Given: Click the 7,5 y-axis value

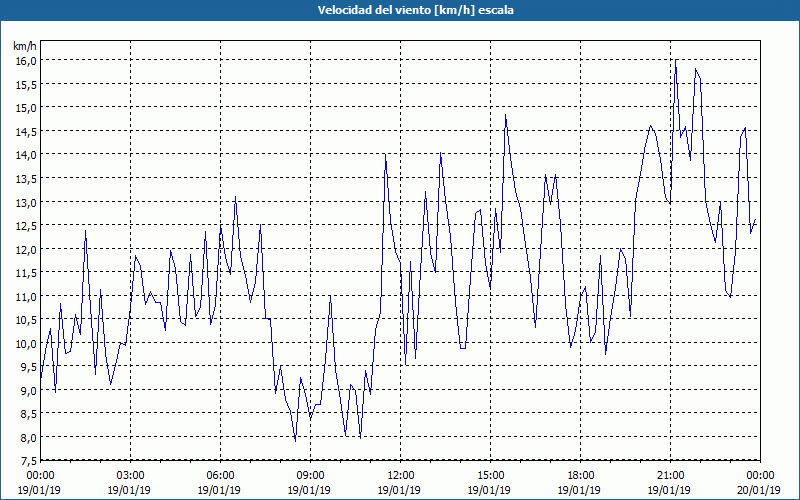Looking at the screenshot, I should click(29, 461).
